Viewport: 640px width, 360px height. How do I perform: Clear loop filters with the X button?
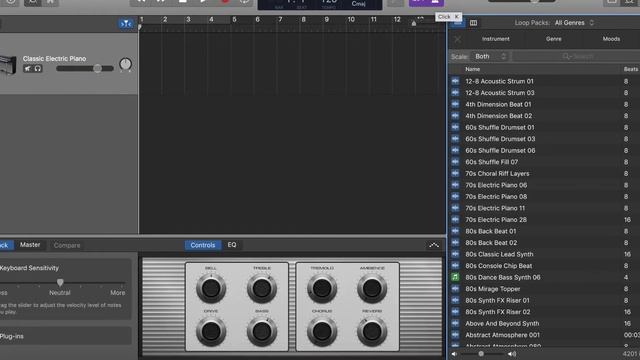(x=458, y=39)
